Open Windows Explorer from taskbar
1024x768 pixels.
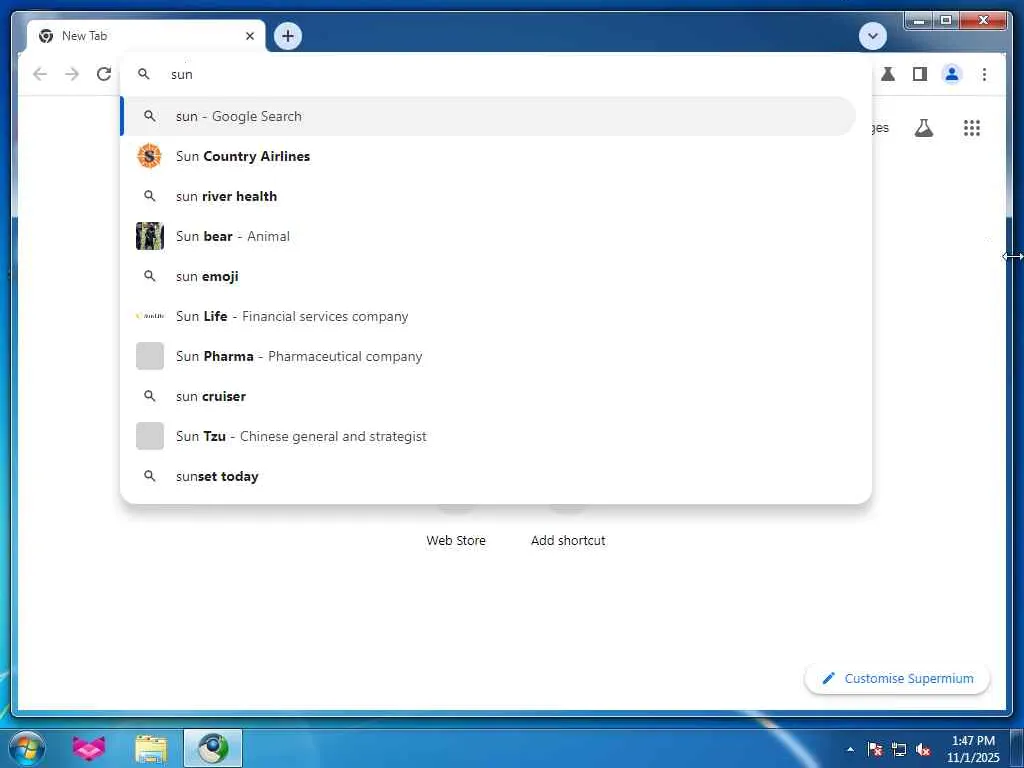[x=151, y=748]
